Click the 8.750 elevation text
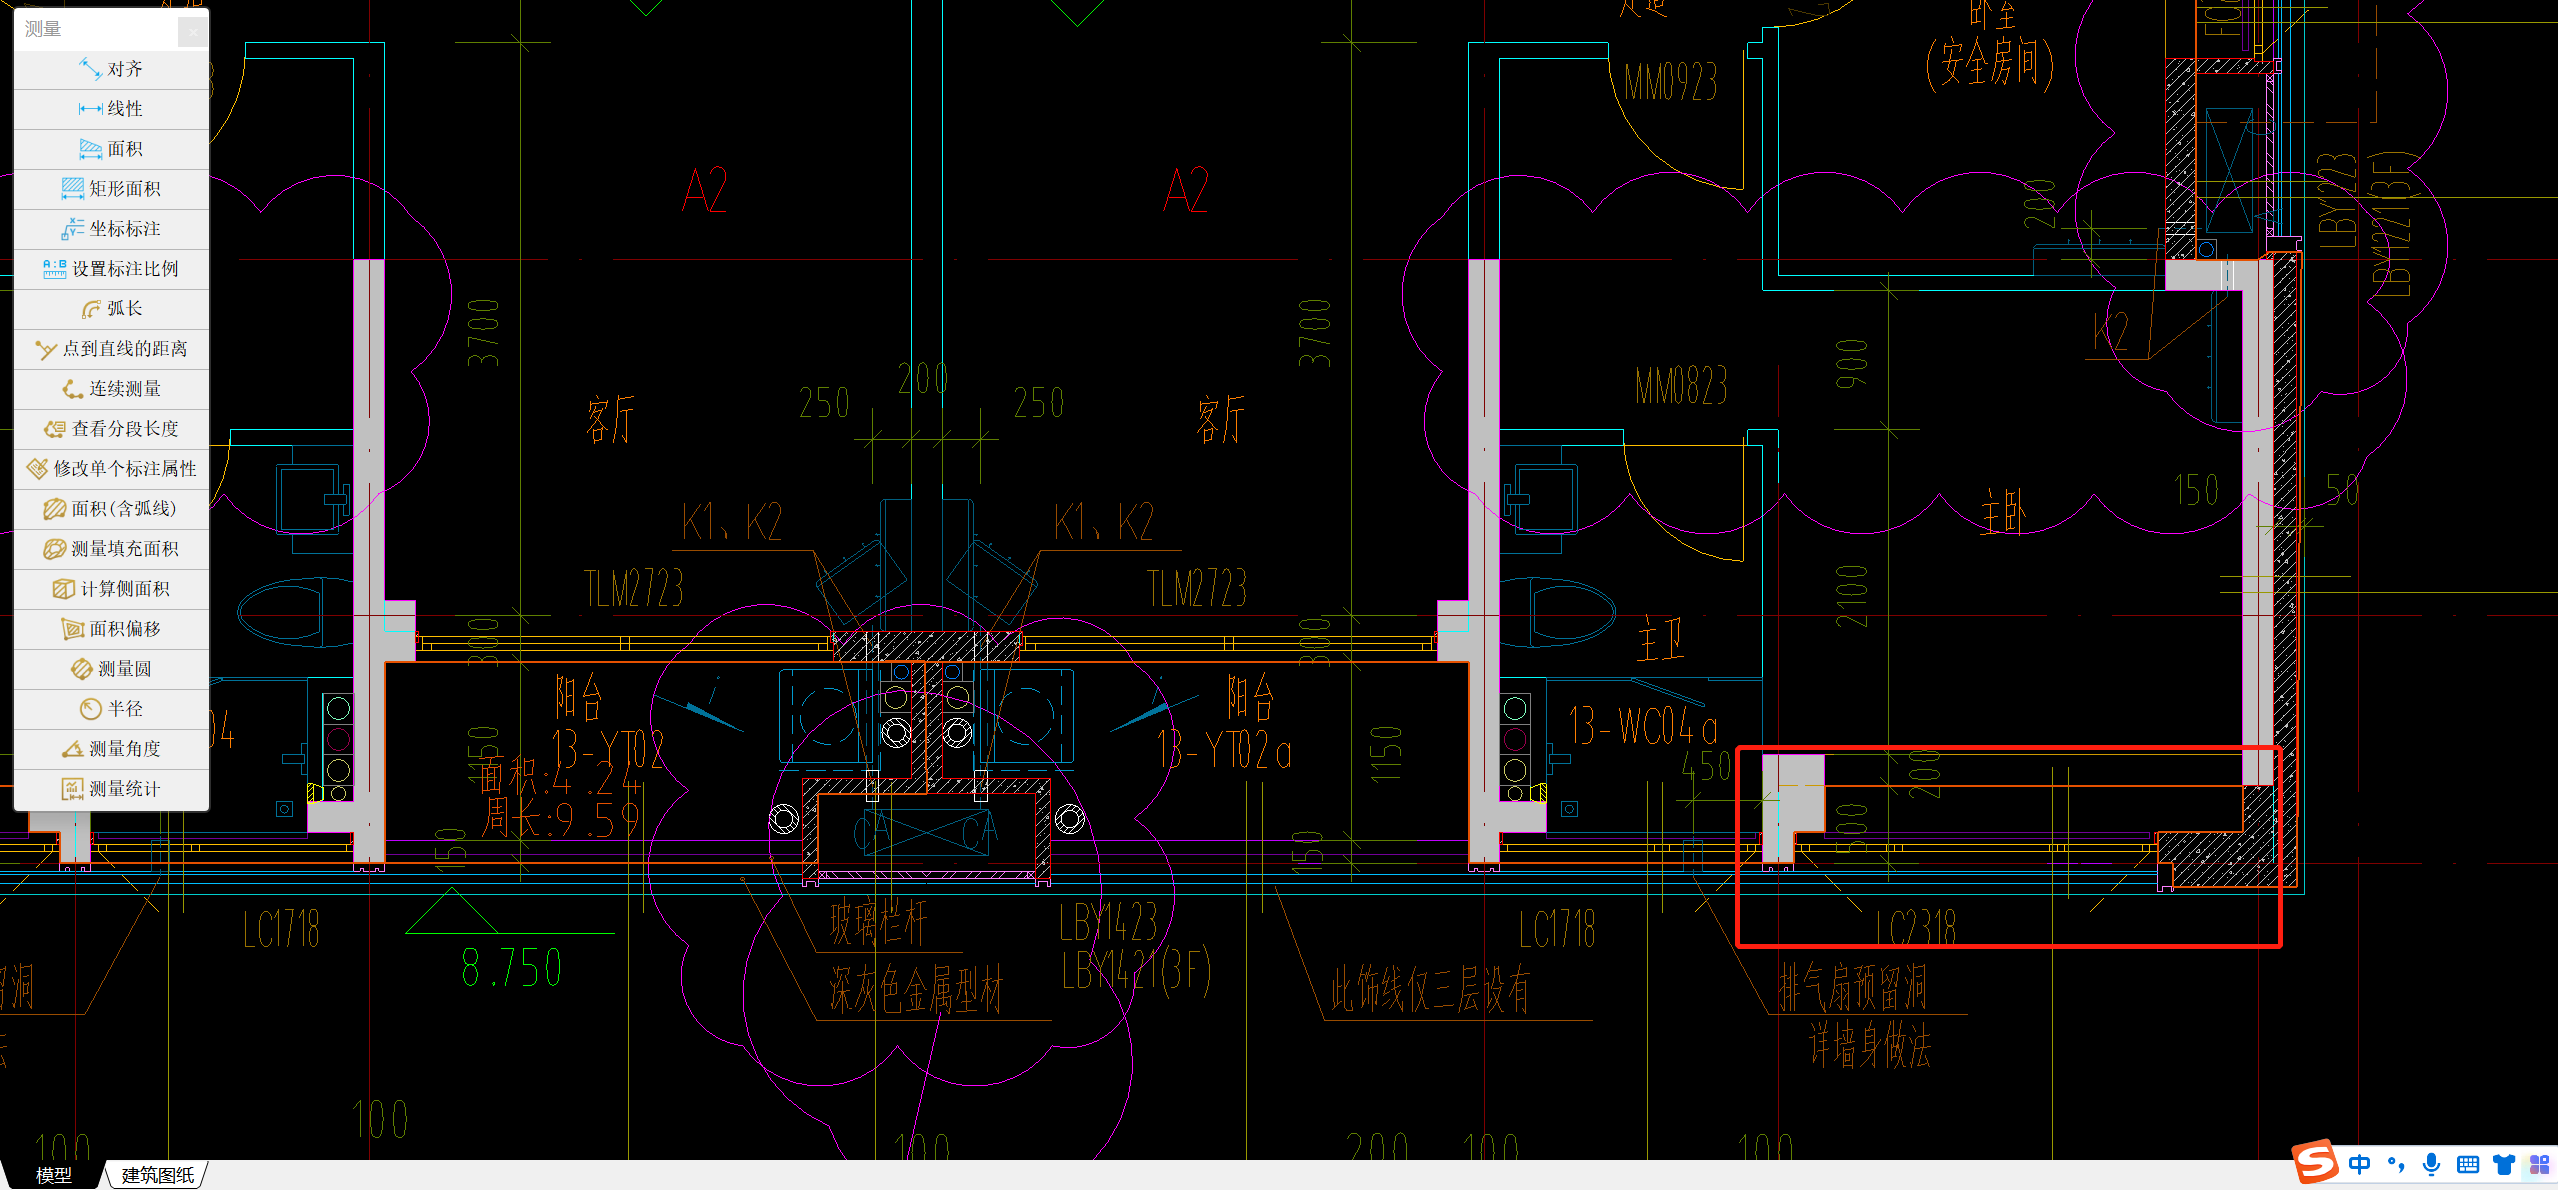Image resolution: width=2558 pixels, height=1190 pixels. point(511,968)
